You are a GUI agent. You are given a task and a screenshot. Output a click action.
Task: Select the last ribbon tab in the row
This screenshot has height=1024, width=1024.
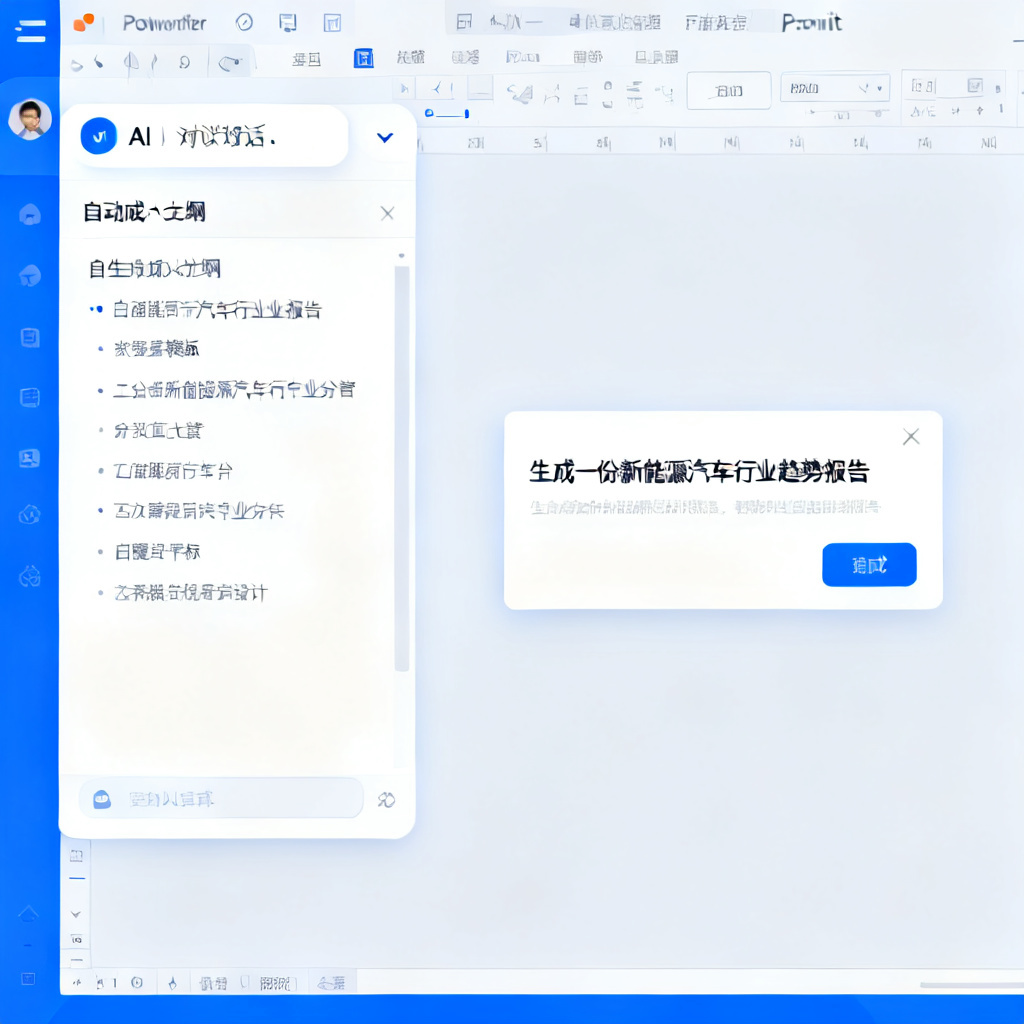pos(656,57)
